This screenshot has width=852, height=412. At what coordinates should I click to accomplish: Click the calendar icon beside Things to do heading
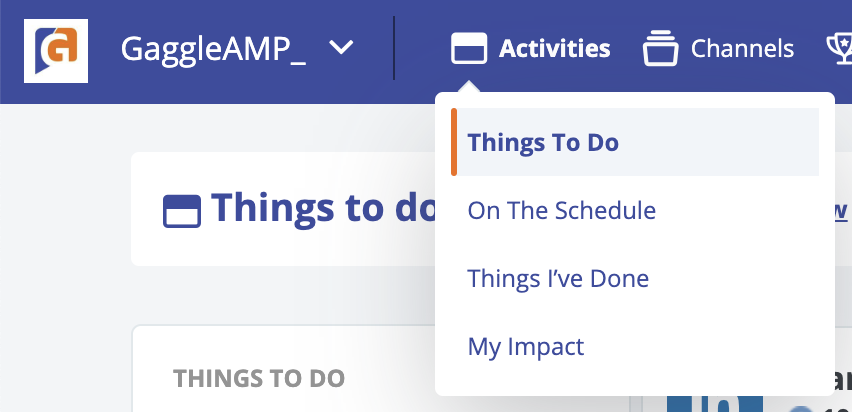182,211
